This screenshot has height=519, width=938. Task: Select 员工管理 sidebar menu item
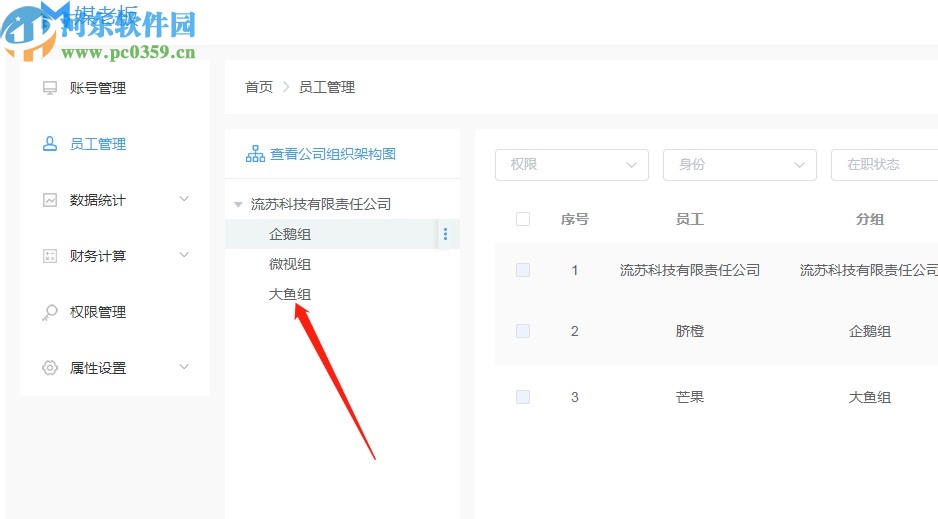[x=98, y=144]
